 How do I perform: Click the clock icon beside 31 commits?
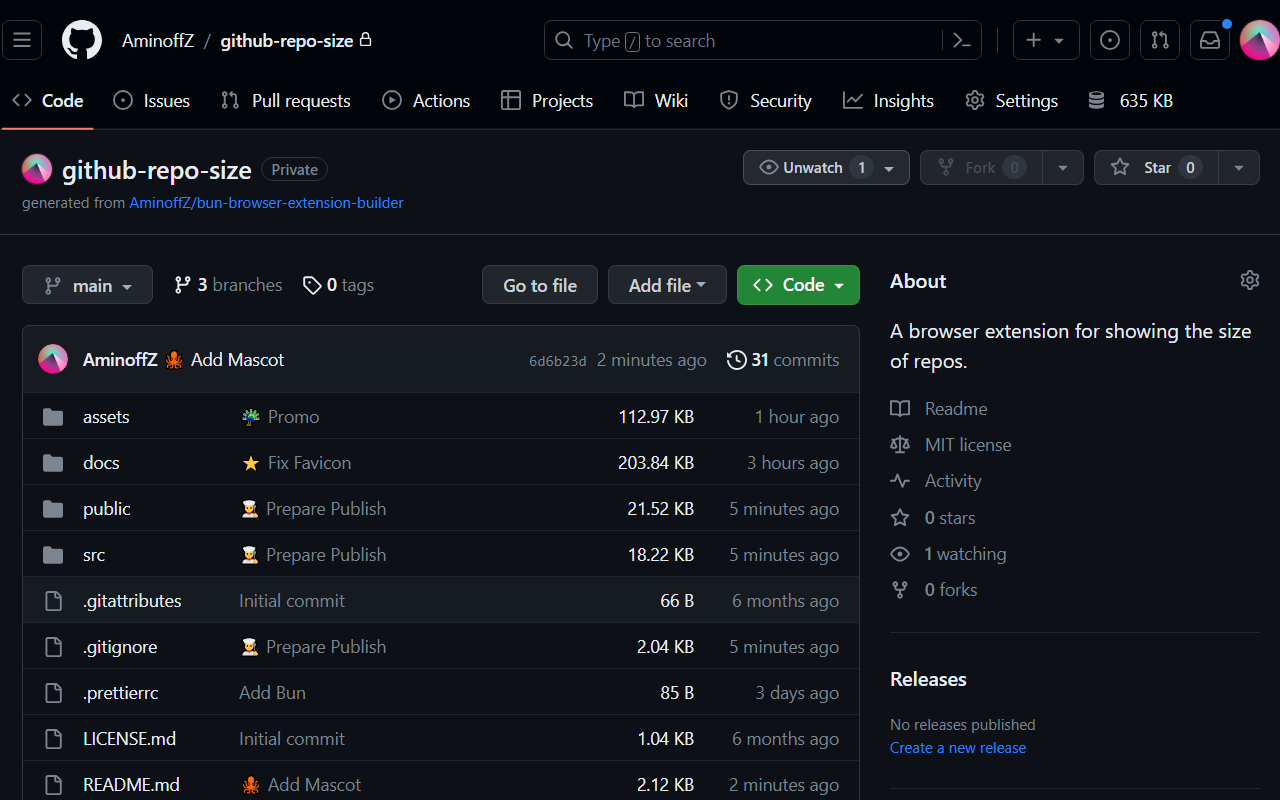click(x=737, y=359)
